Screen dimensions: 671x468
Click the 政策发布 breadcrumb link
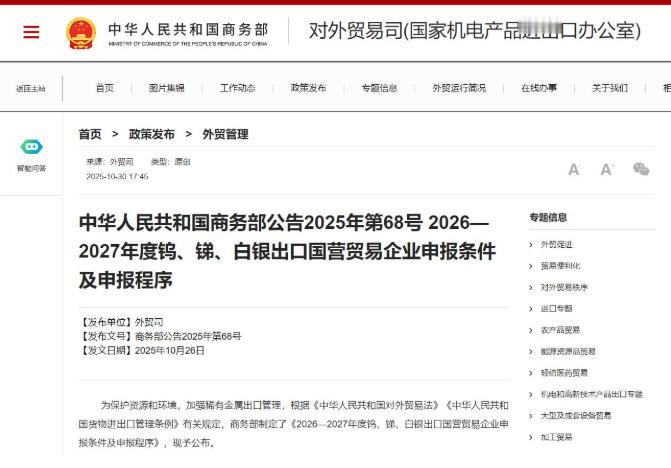[x=151, y=134]
